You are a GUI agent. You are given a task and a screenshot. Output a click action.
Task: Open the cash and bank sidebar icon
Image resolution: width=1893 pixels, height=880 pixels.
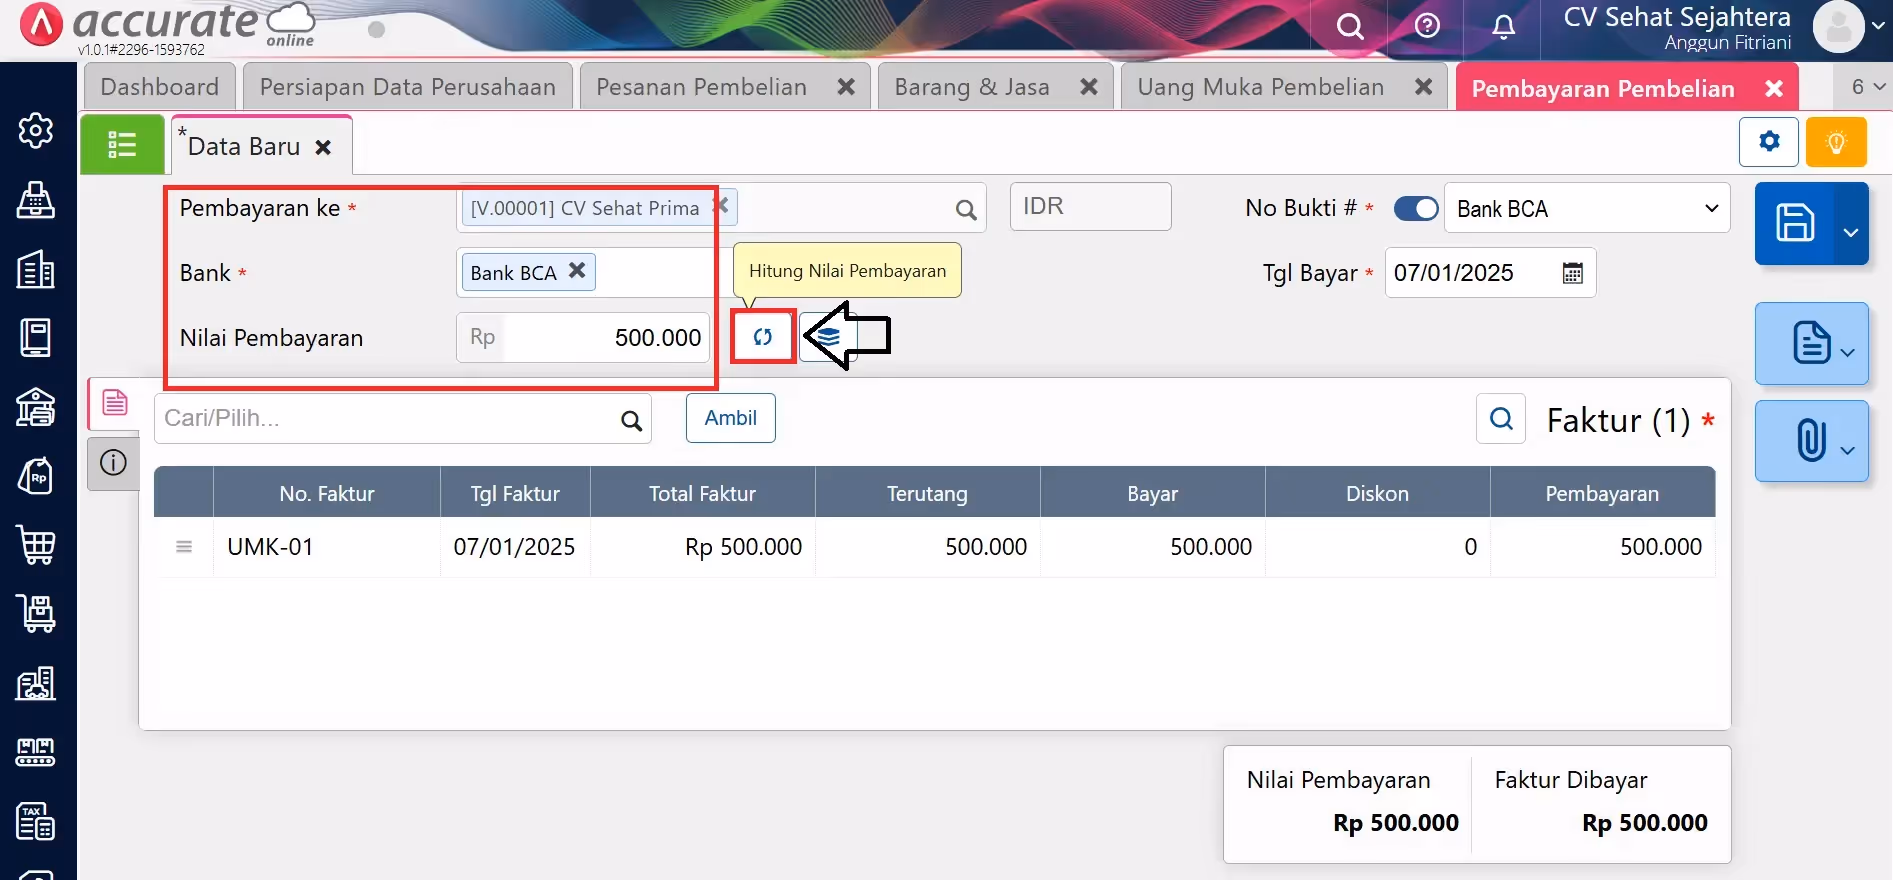36,407
